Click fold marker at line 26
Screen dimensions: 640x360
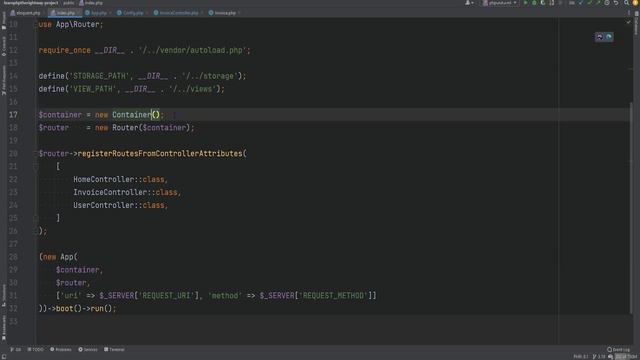click(x=36, y=231)
